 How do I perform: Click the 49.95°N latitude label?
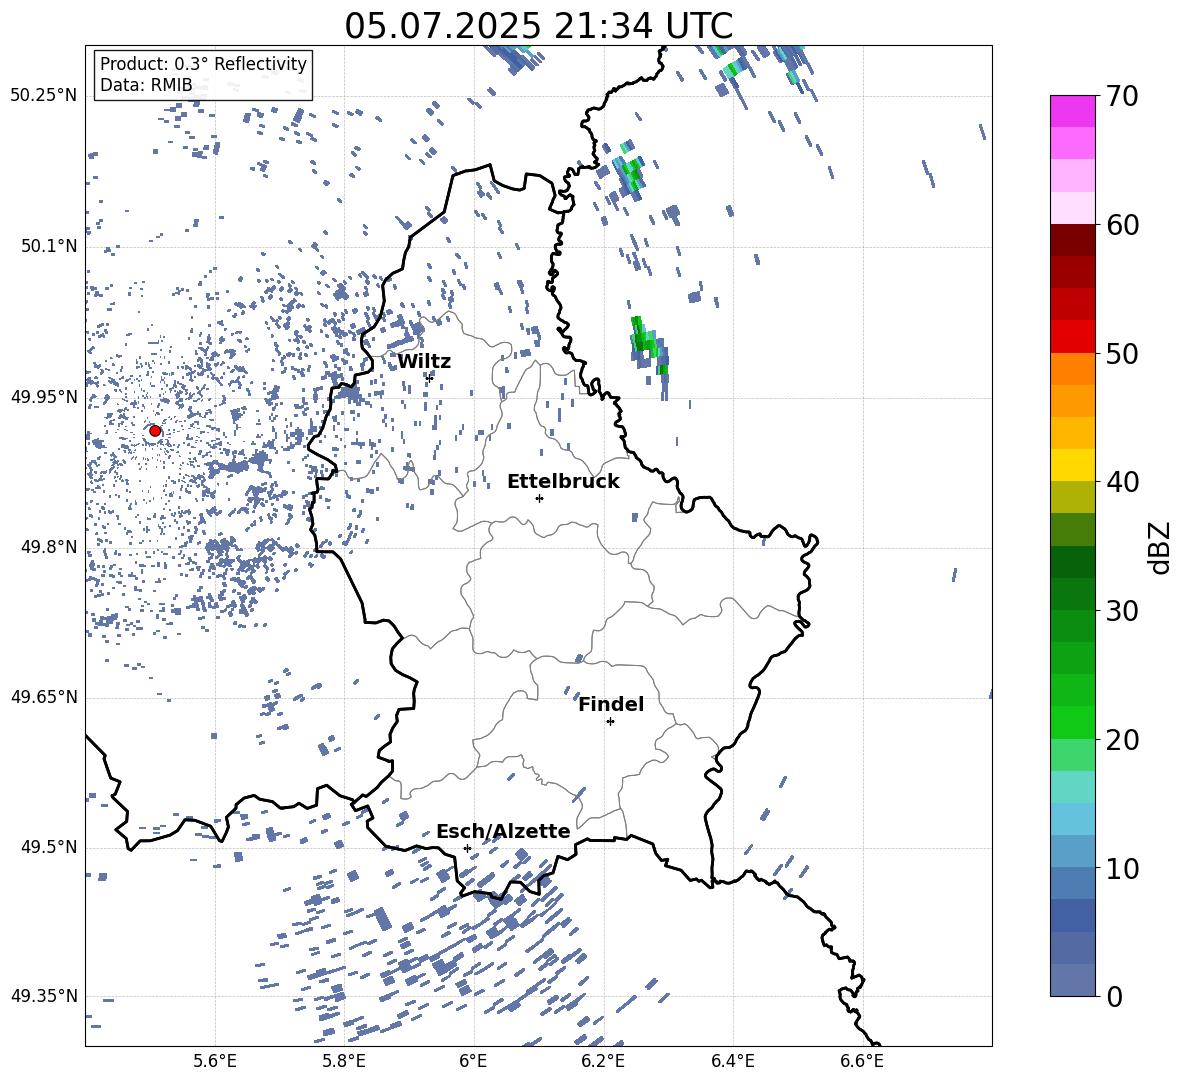coord(44,397)
